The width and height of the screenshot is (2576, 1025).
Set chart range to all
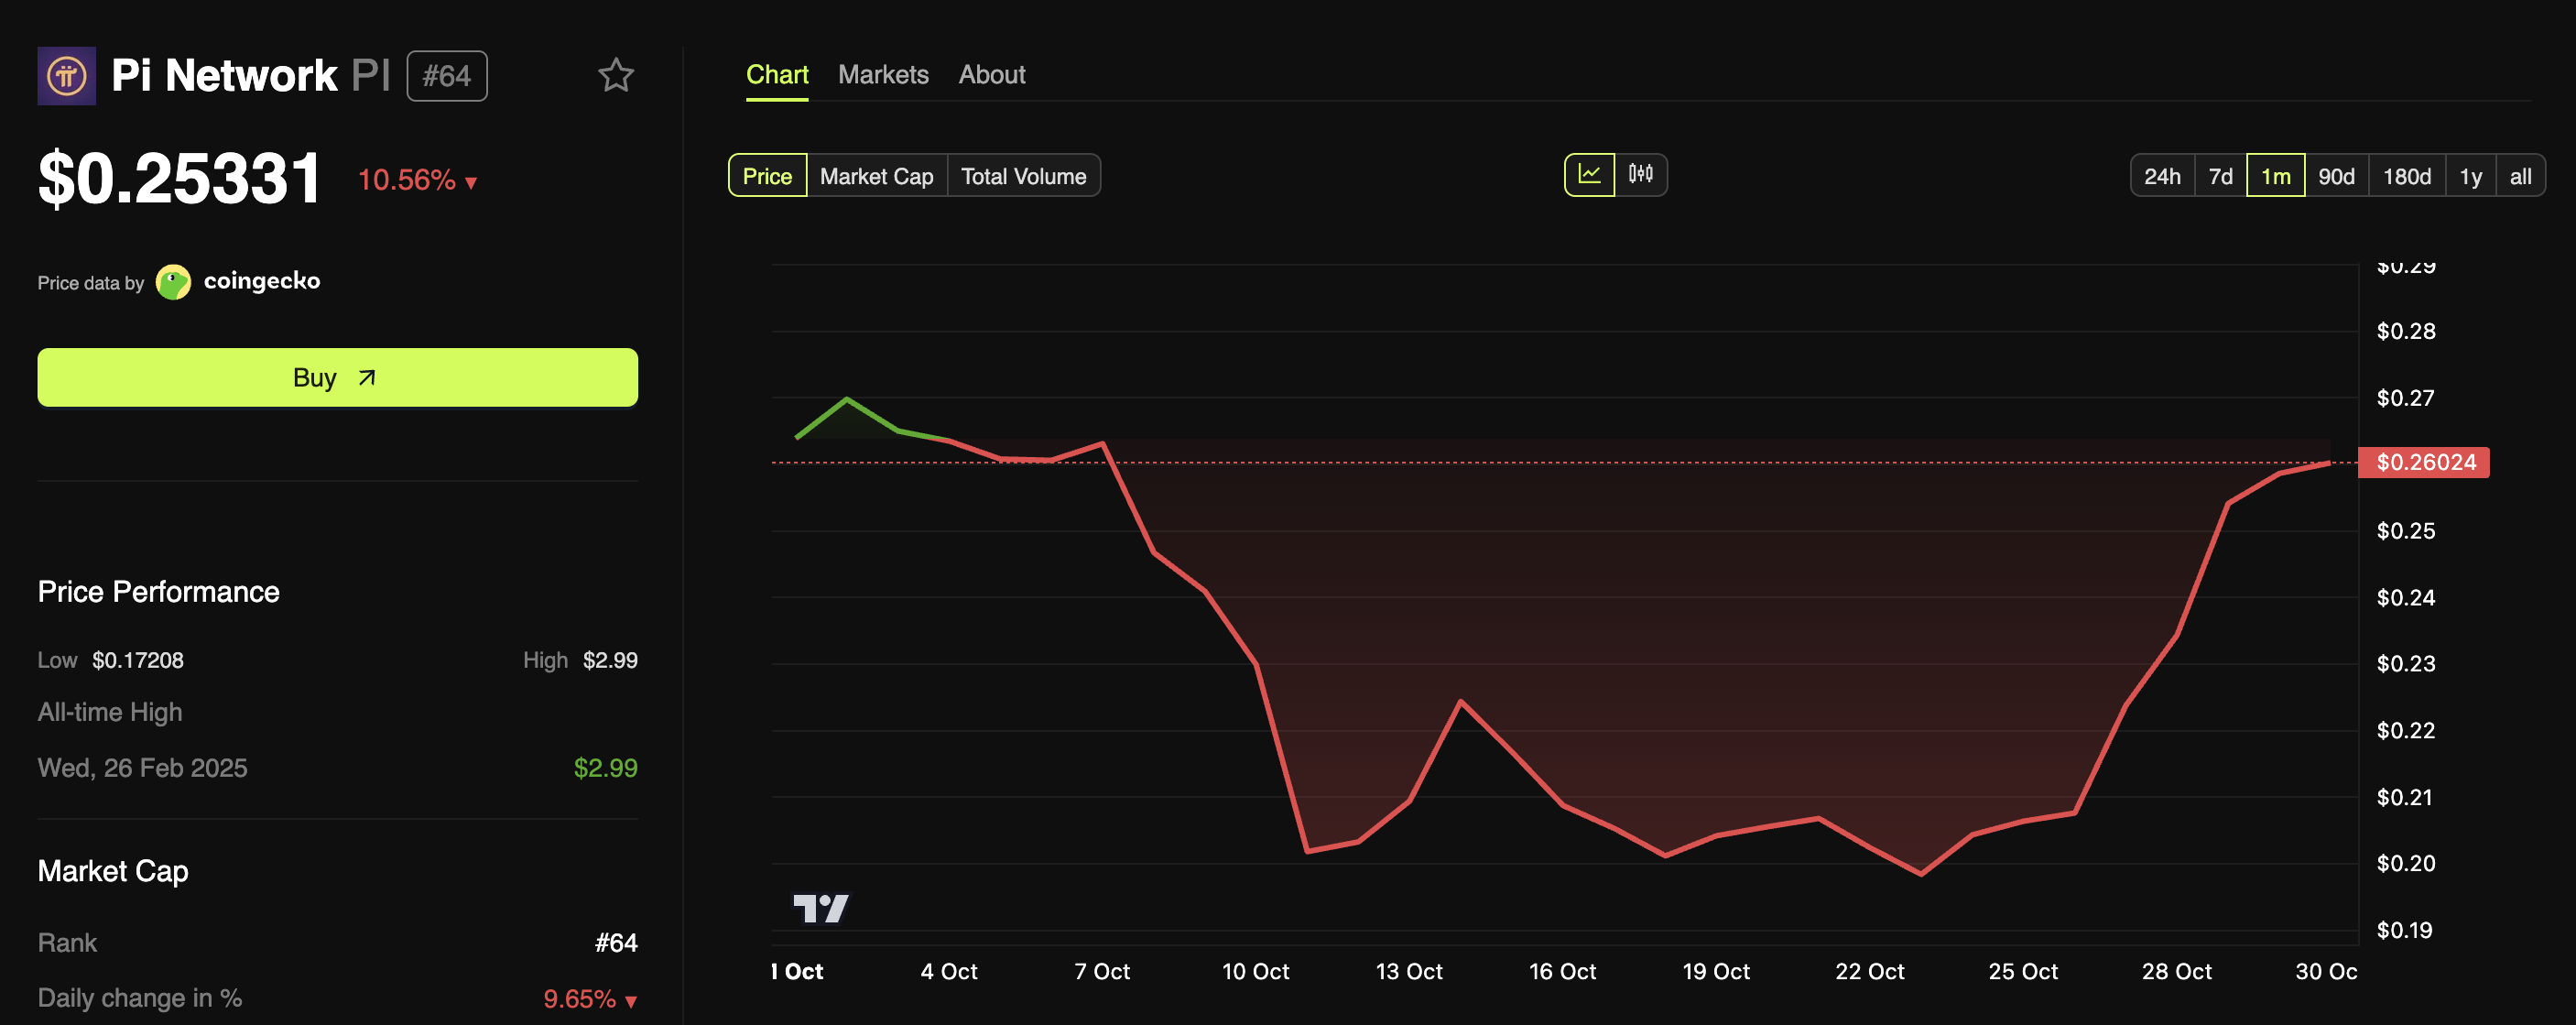2519,176
